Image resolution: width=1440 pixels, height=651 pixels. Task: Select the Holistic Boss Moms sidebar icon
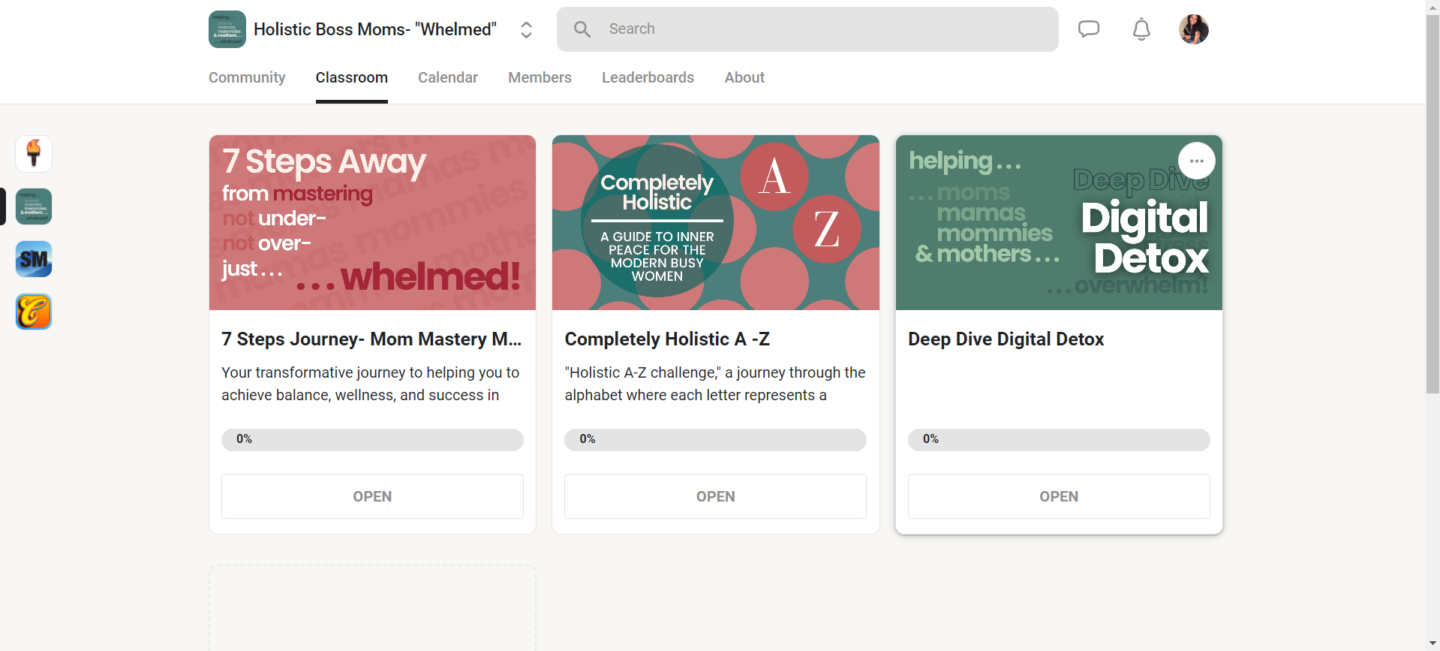click(x=34, y=206)
